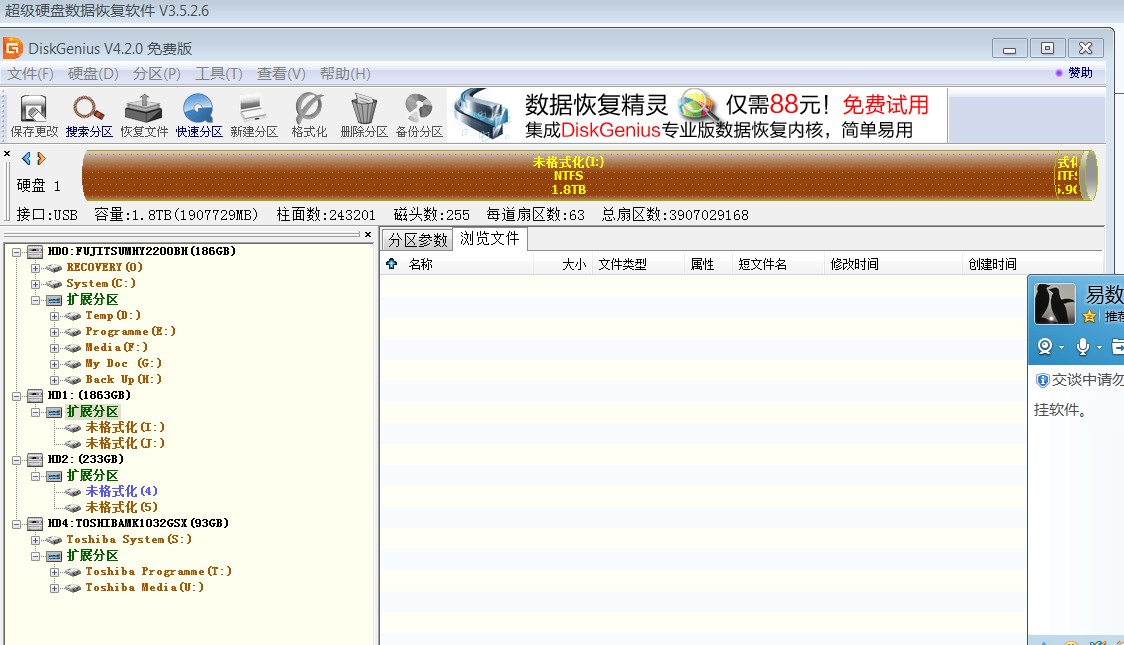
Task: Go to previous disk with left arrow
Action: pos(27,158)
